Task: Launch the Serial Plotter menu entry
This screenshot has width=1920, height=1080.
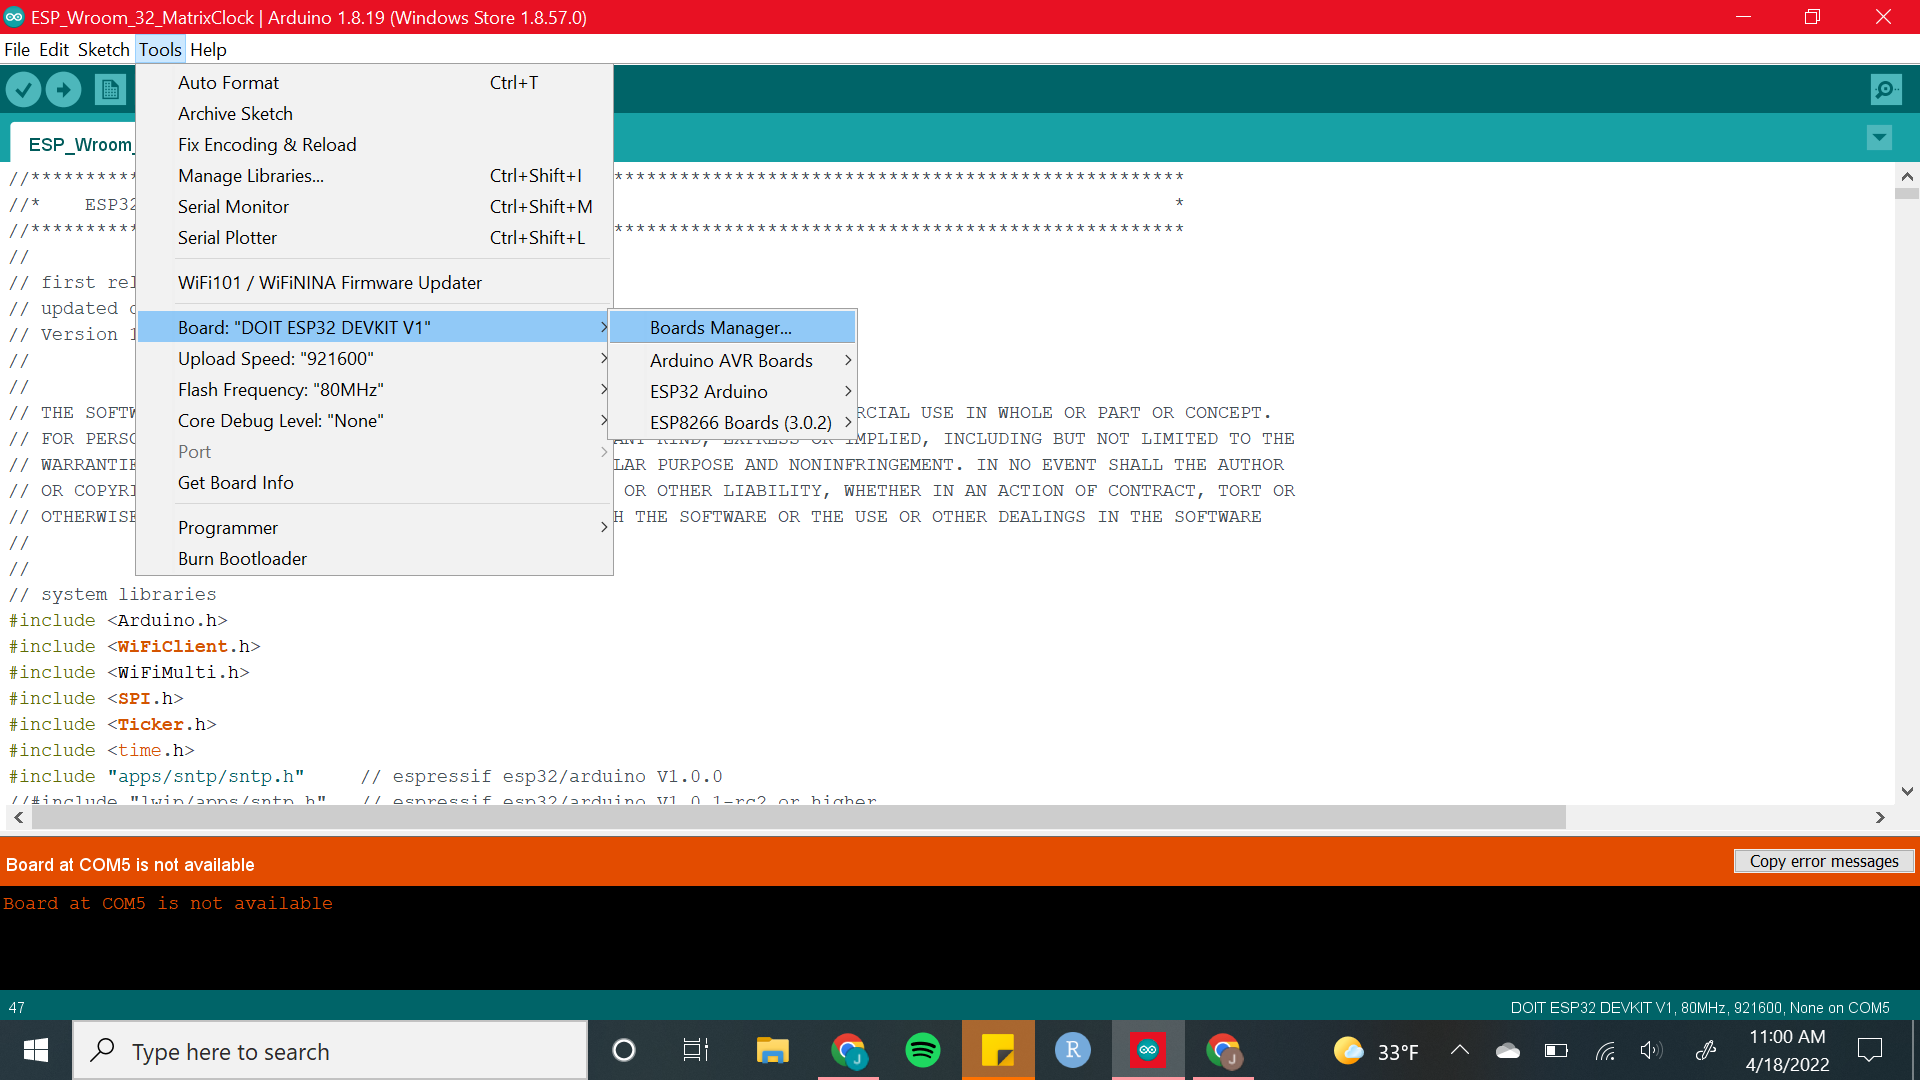Action: [x=374, y=238]
